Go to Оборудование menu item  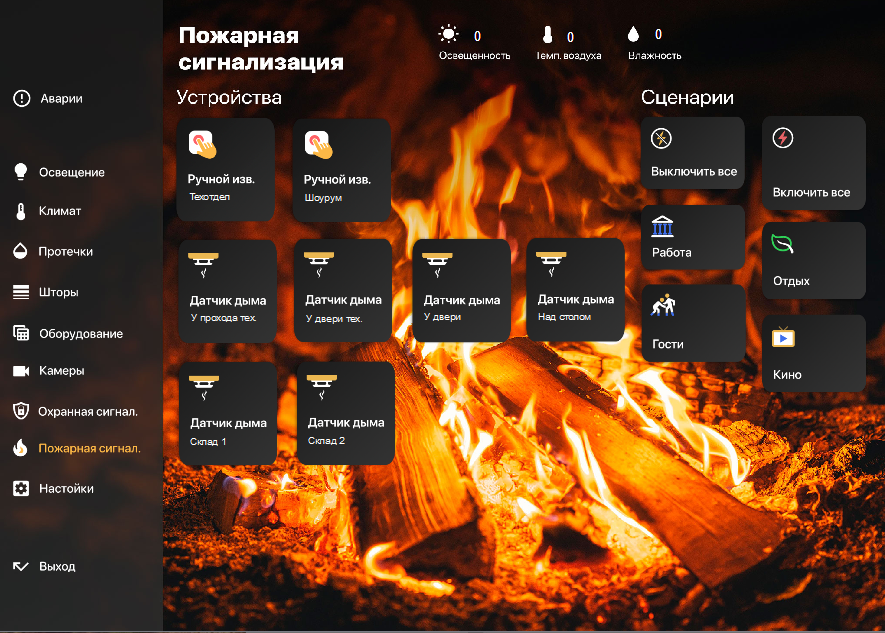click(80, 334)
